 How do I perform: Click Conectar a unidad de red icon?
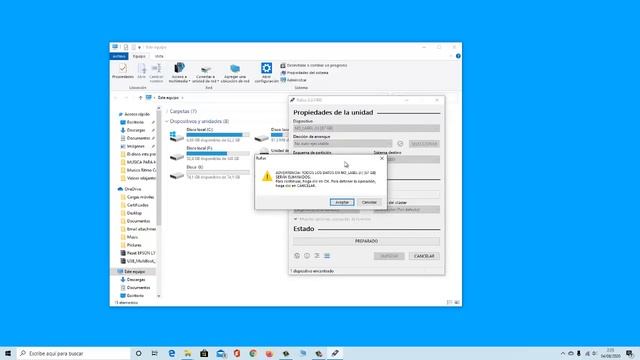206,73
